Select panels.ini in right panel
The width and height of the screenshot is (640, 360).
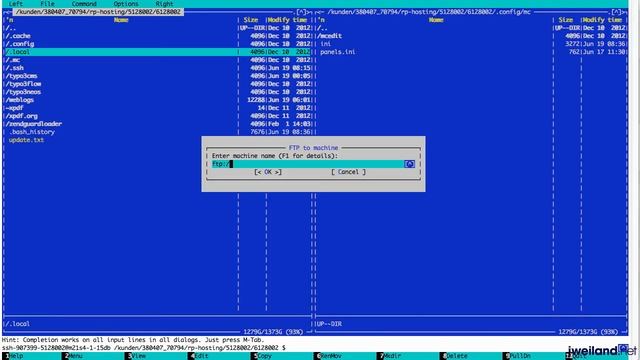click(472, 52)
